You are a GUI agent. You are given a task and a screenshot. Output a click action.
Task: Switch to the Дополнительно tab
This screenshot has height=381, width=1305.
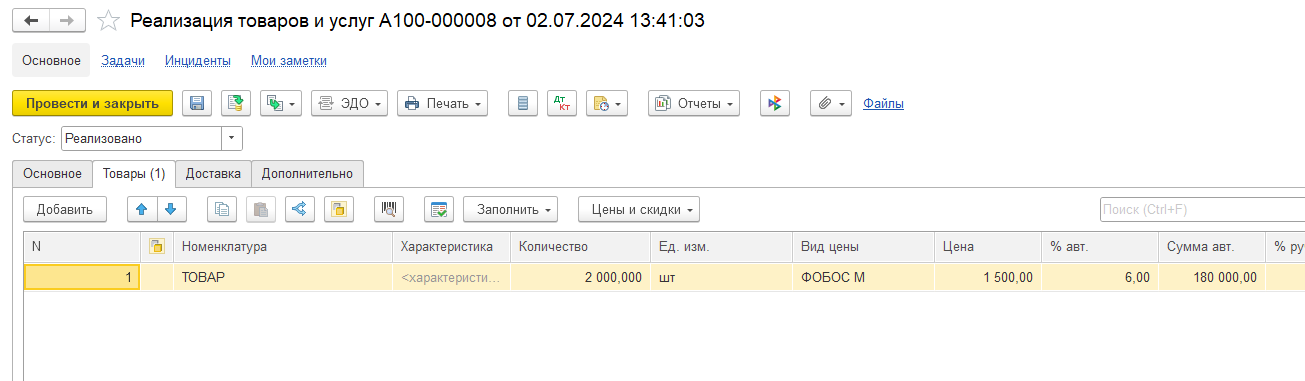[308, 173]
